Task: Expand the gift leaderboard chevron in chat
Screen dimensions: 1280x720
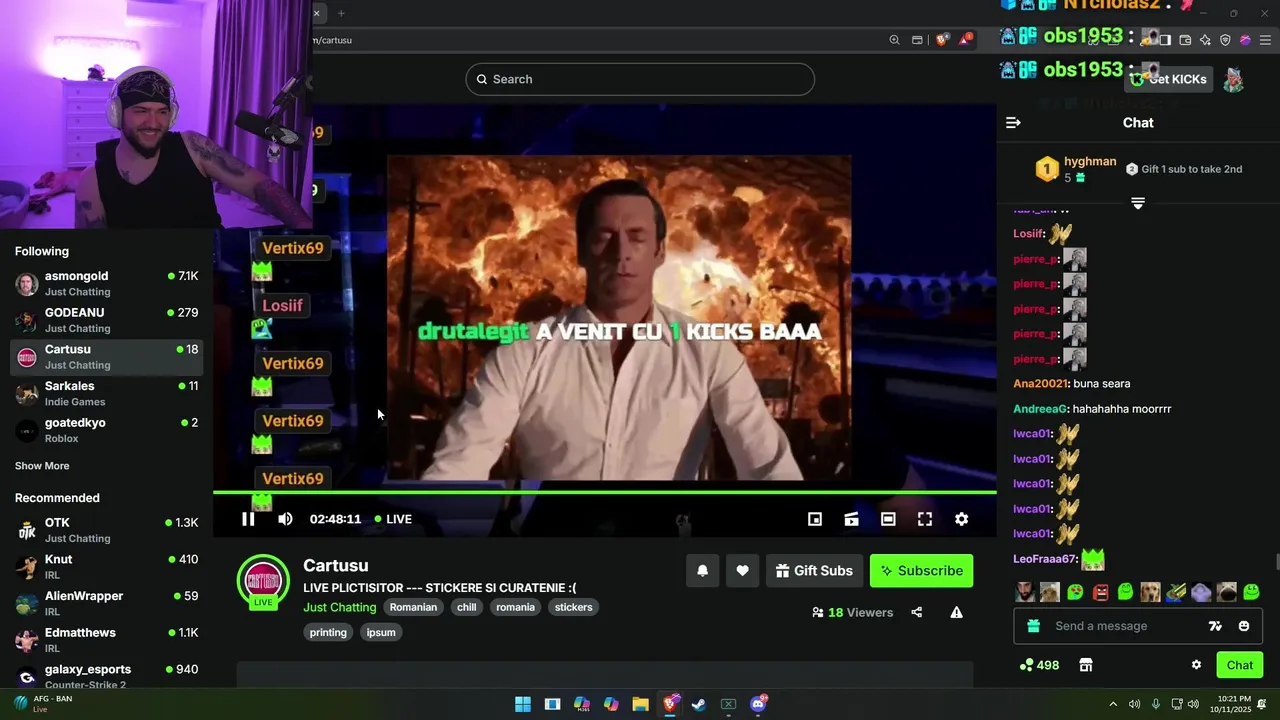Action: 1137,203
